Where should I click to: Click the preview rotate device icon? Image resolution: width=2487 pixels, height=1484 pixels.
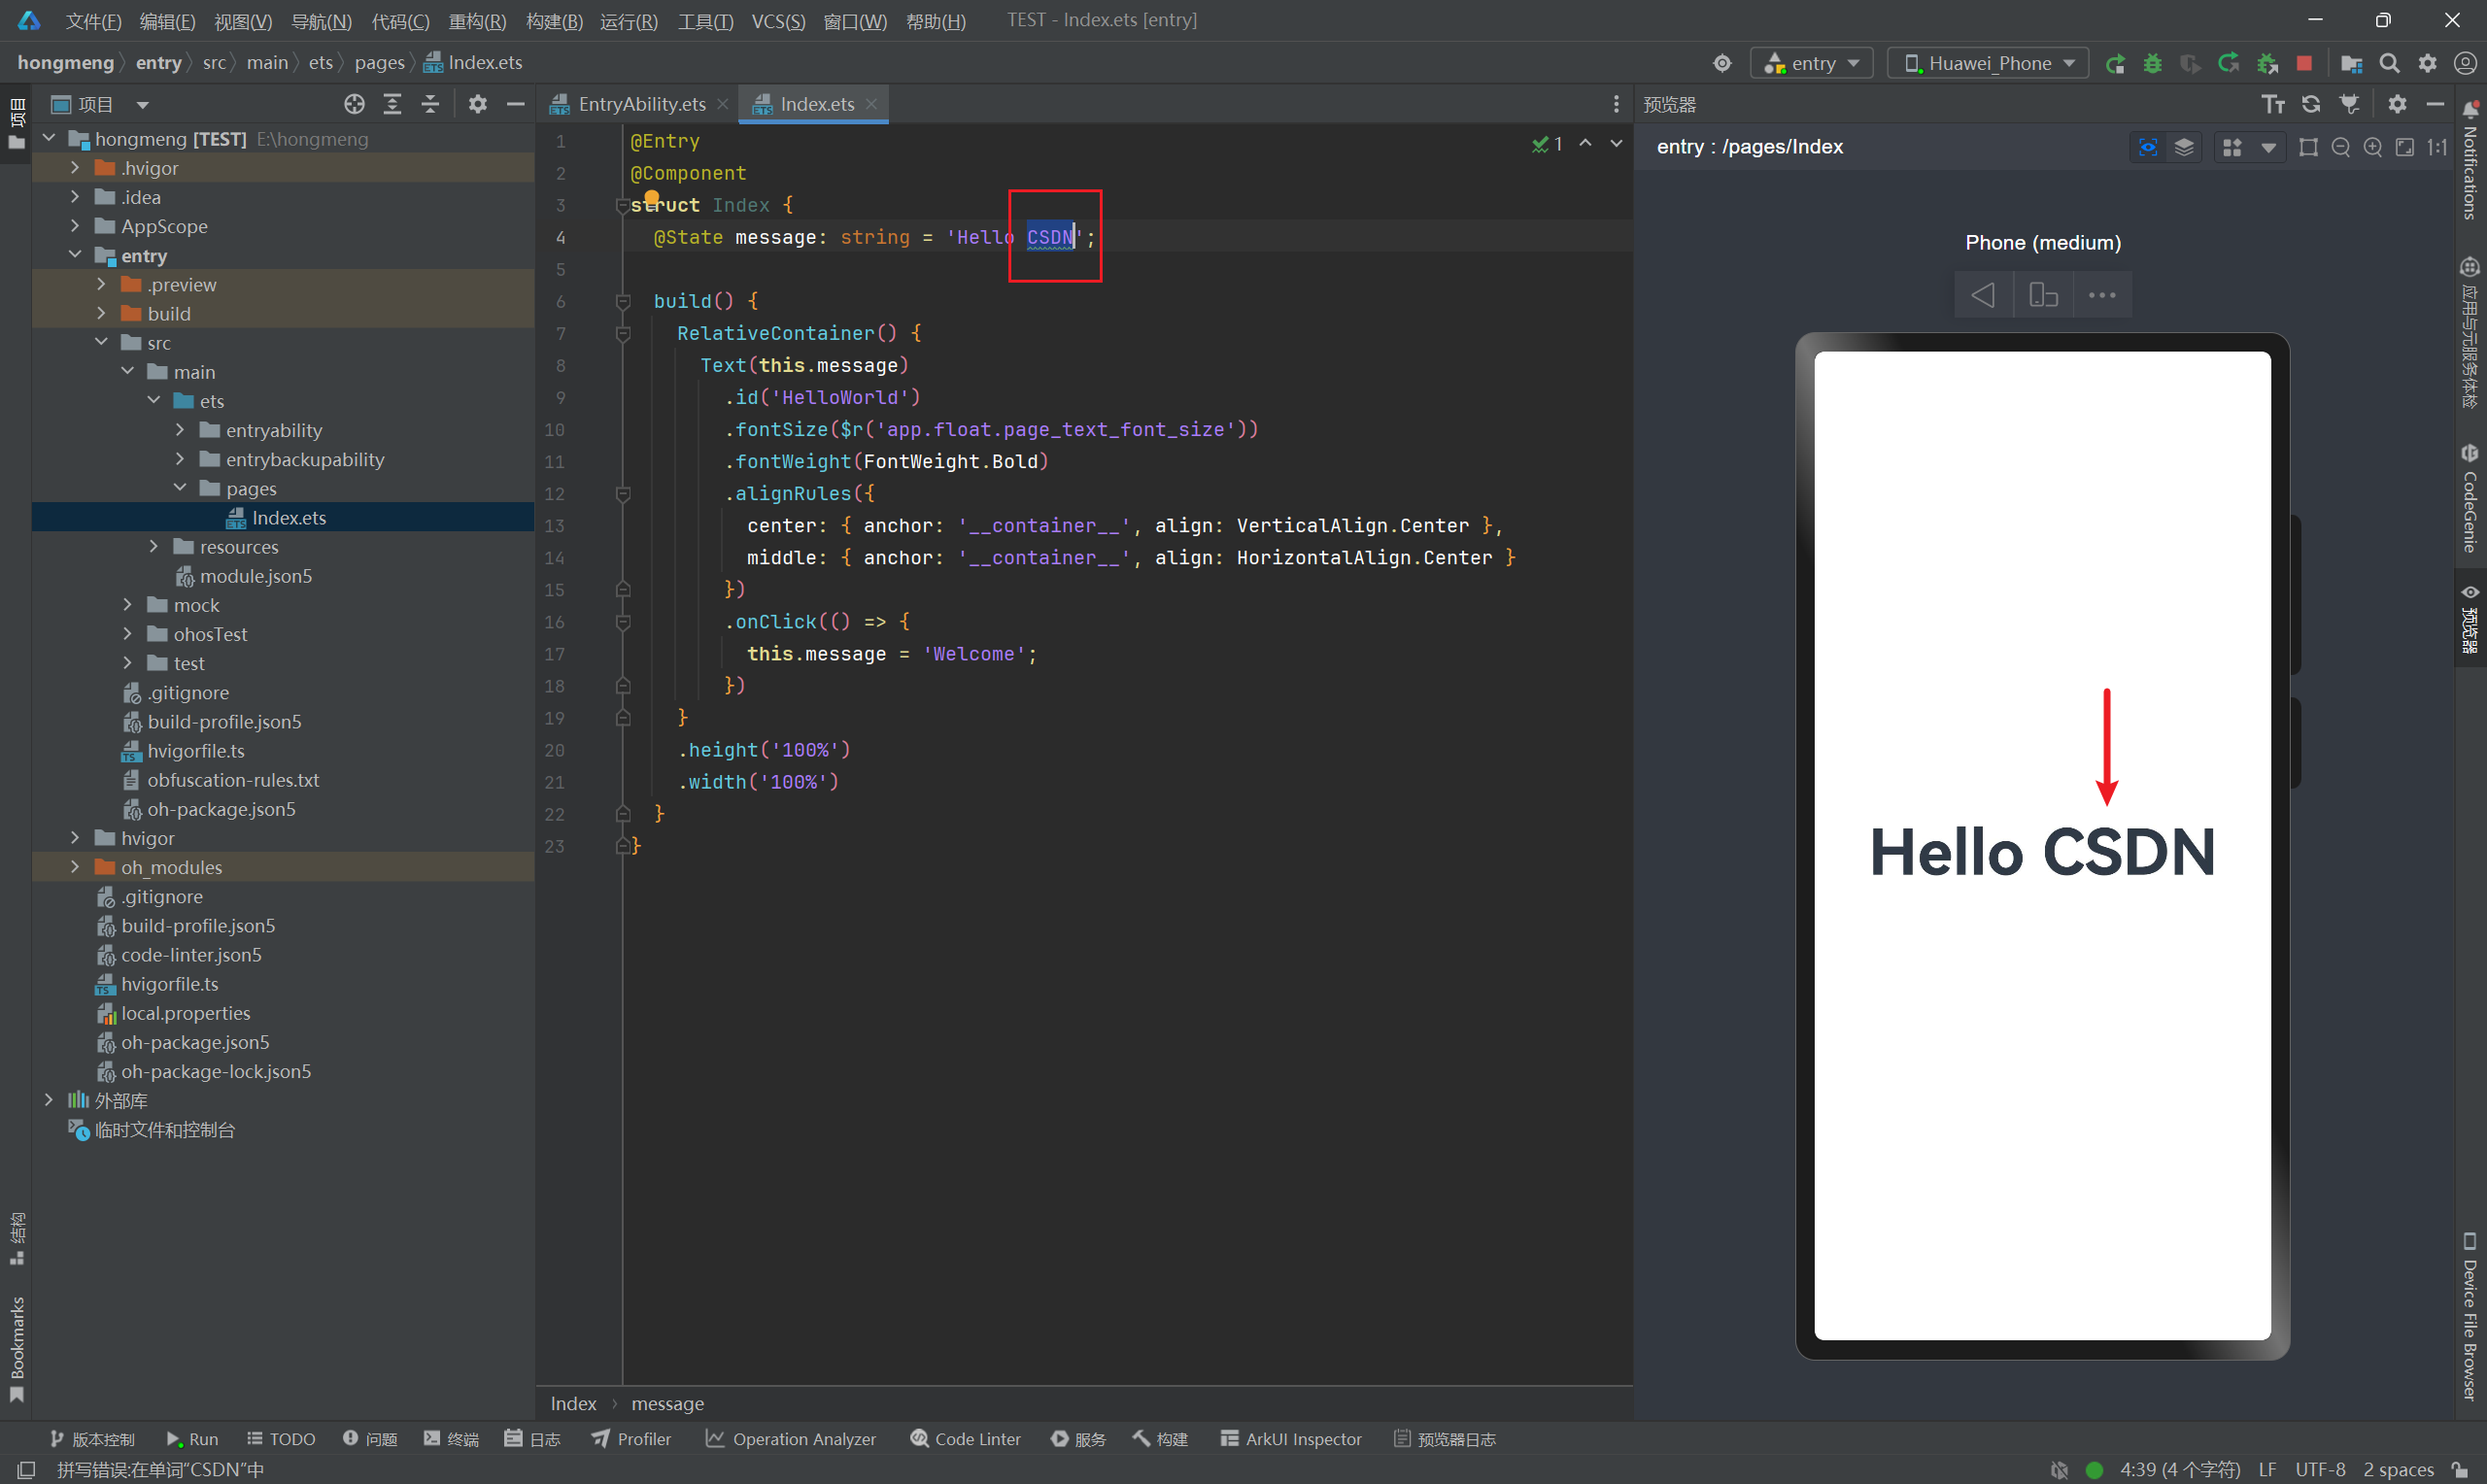tap(2043, 295)
